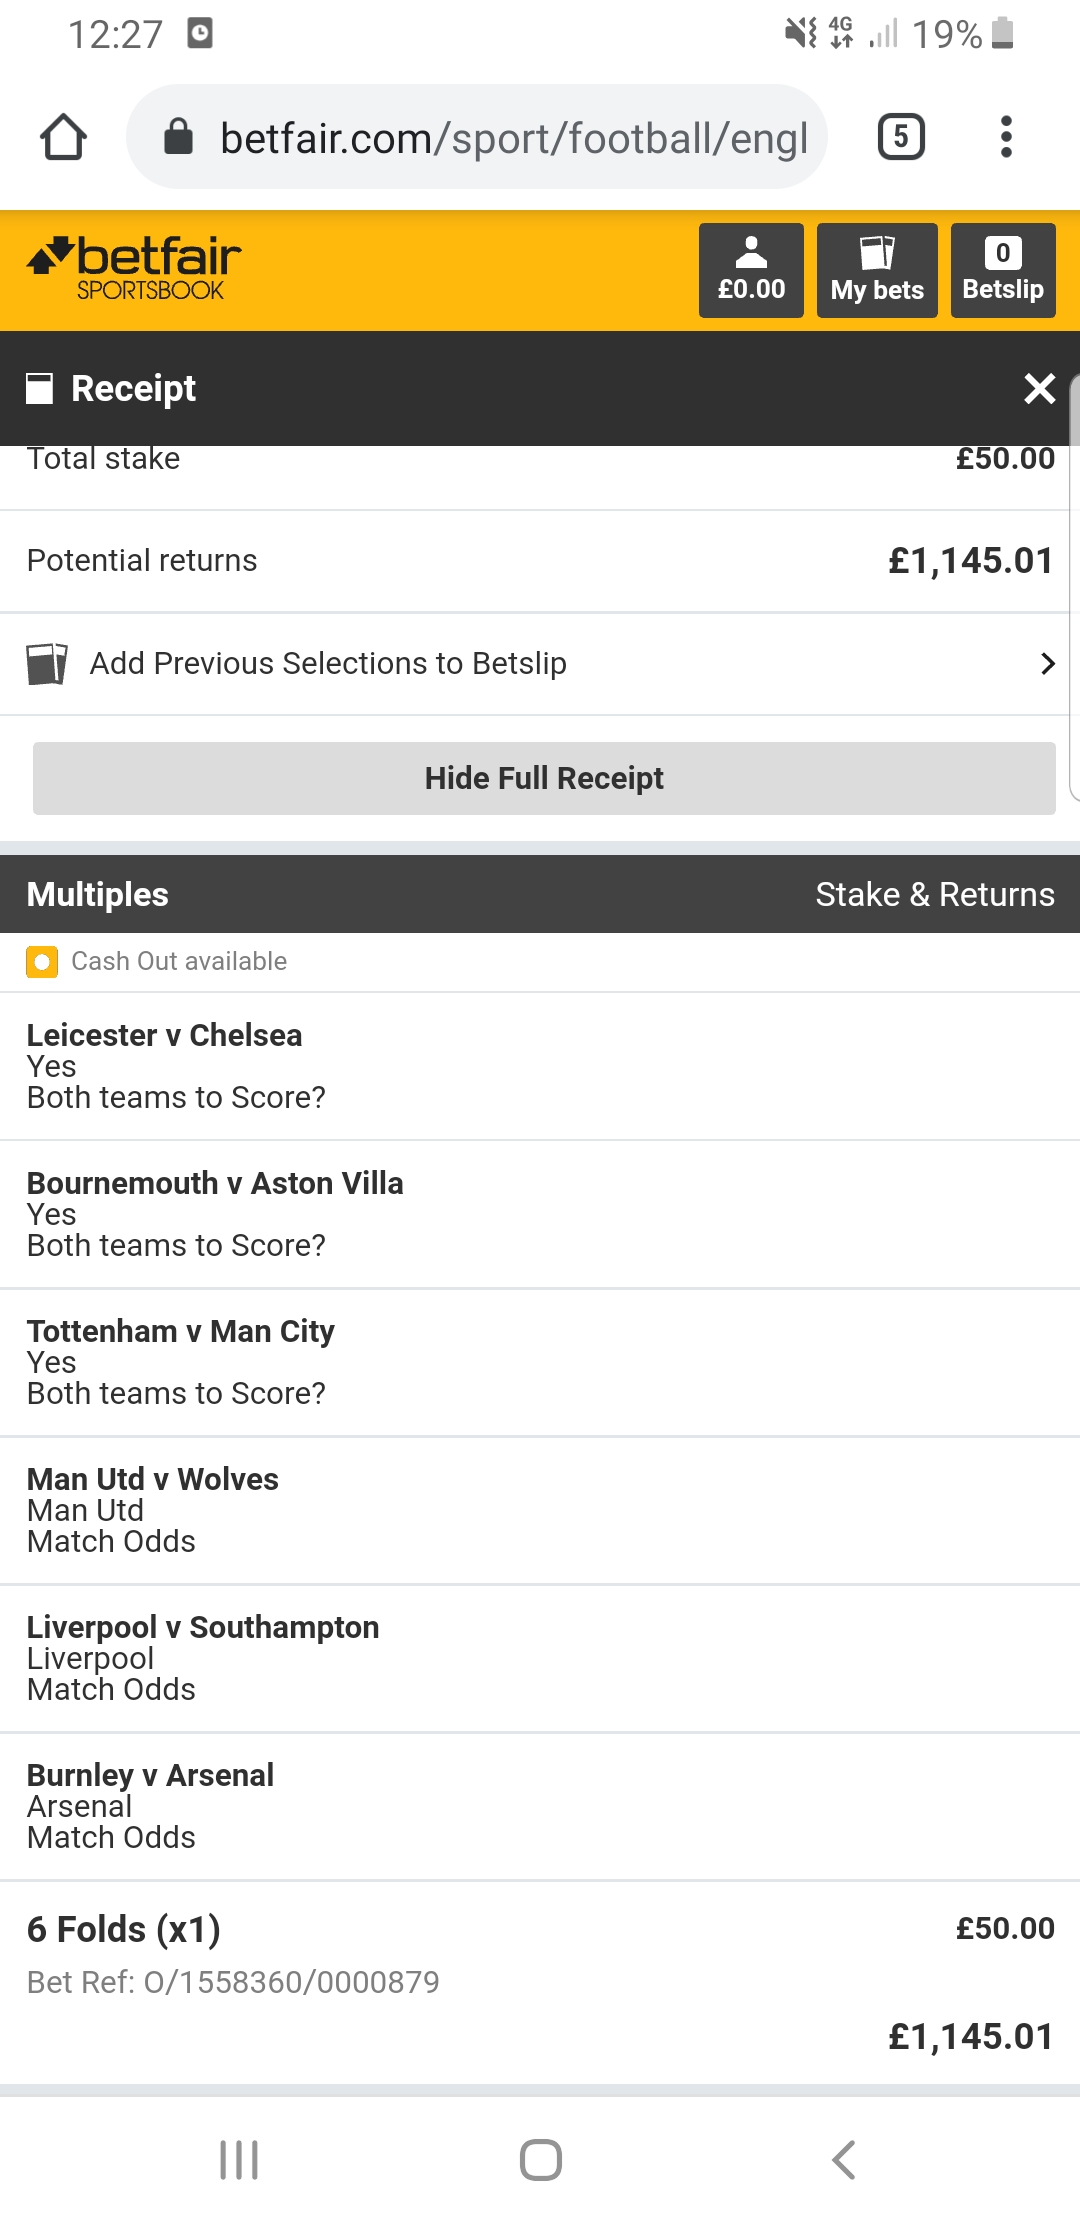The width and height of the screenshot is (1080, 2220).
Task: Expand Add Previous Selections to Betslip chevron
Action: coord(1047,663)
